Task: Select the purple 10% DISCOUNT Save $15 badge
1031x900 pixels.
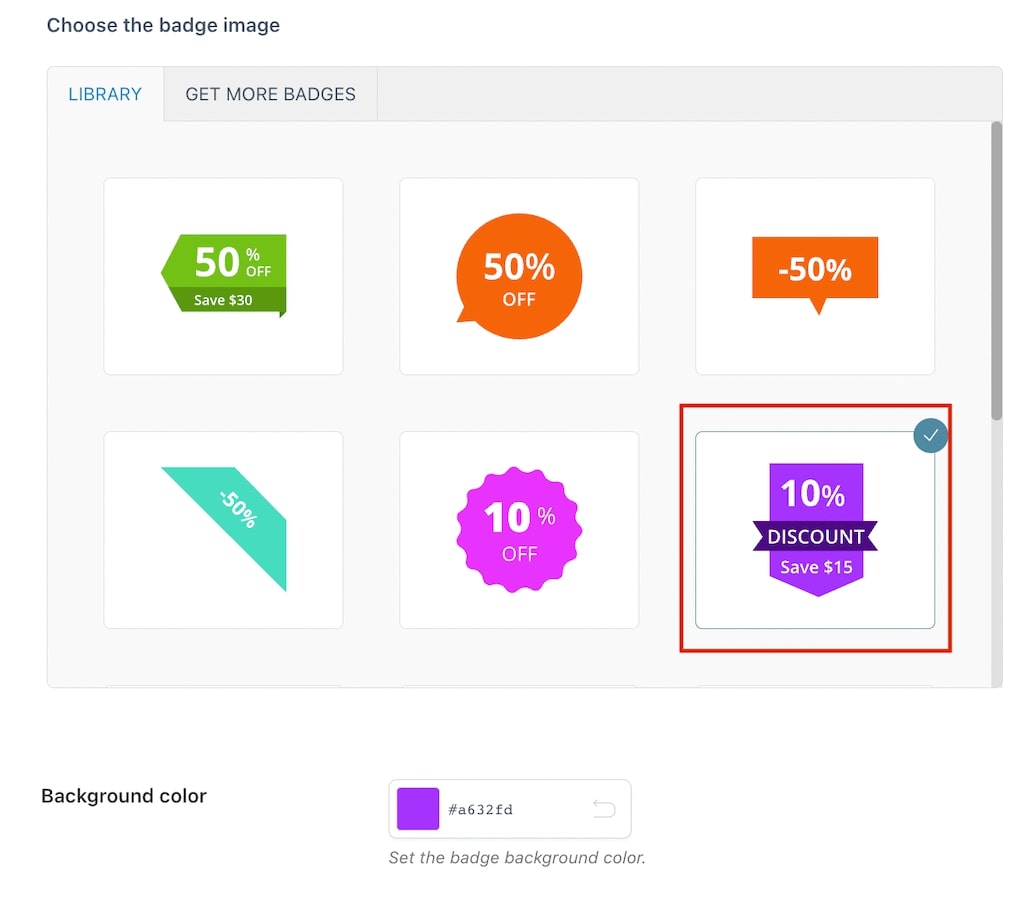Action: tap(815, 530)
